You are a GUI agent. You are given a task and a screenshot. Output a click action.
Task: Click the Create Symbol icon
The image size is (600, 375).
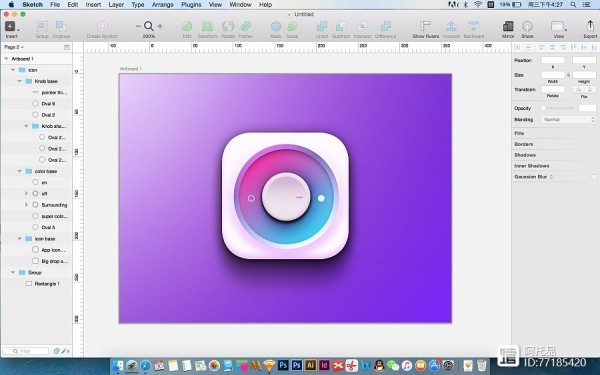coord(102,26)
